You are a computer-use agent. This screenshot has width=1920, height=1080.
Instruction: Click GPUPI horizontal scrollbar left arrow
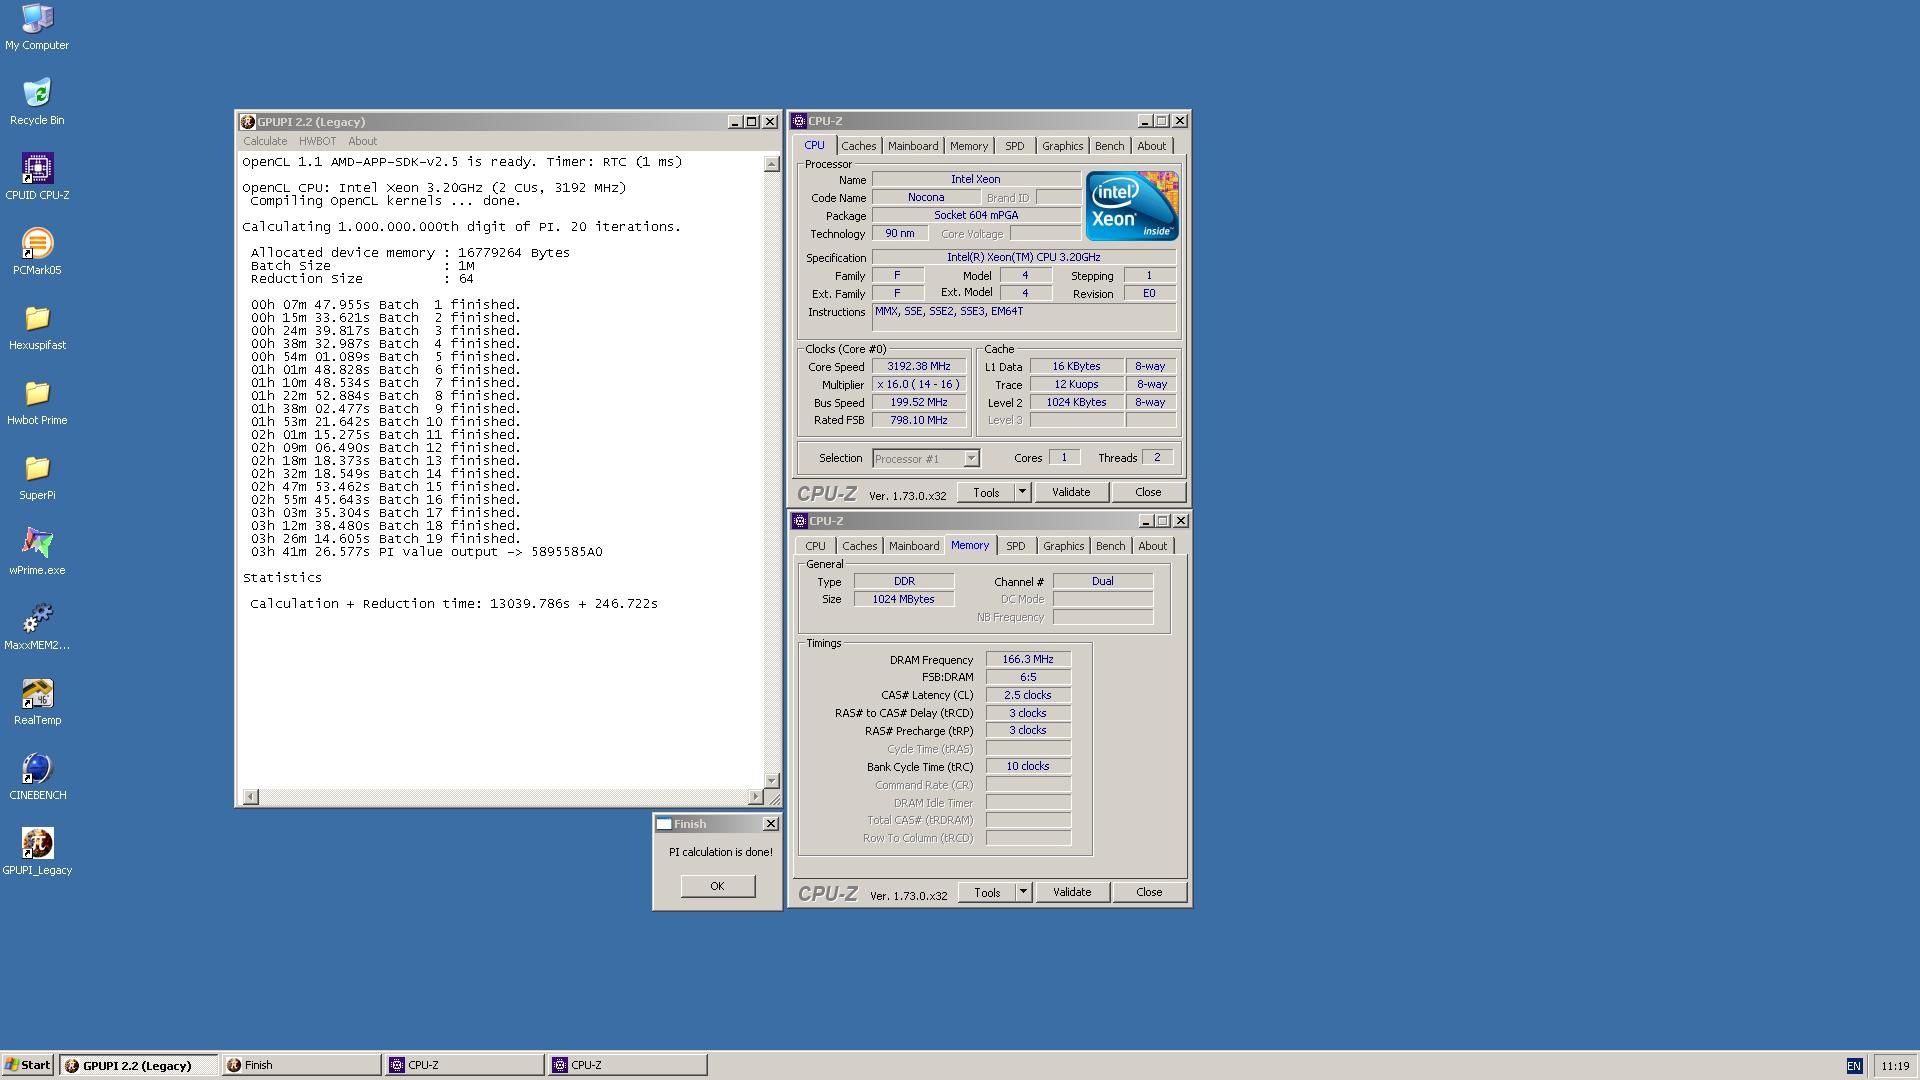[x=250, y=797]
